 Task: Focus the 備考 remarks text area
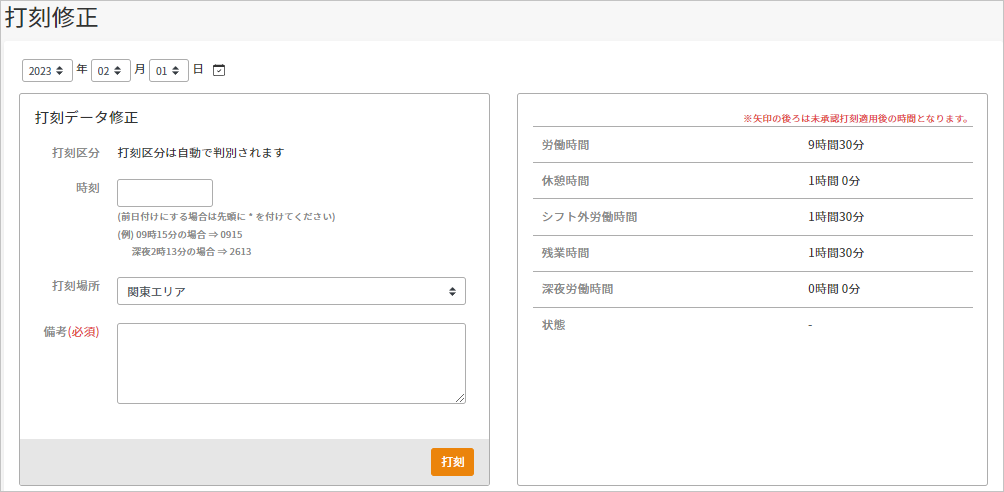pyautogui.click(x=291, y=363)
